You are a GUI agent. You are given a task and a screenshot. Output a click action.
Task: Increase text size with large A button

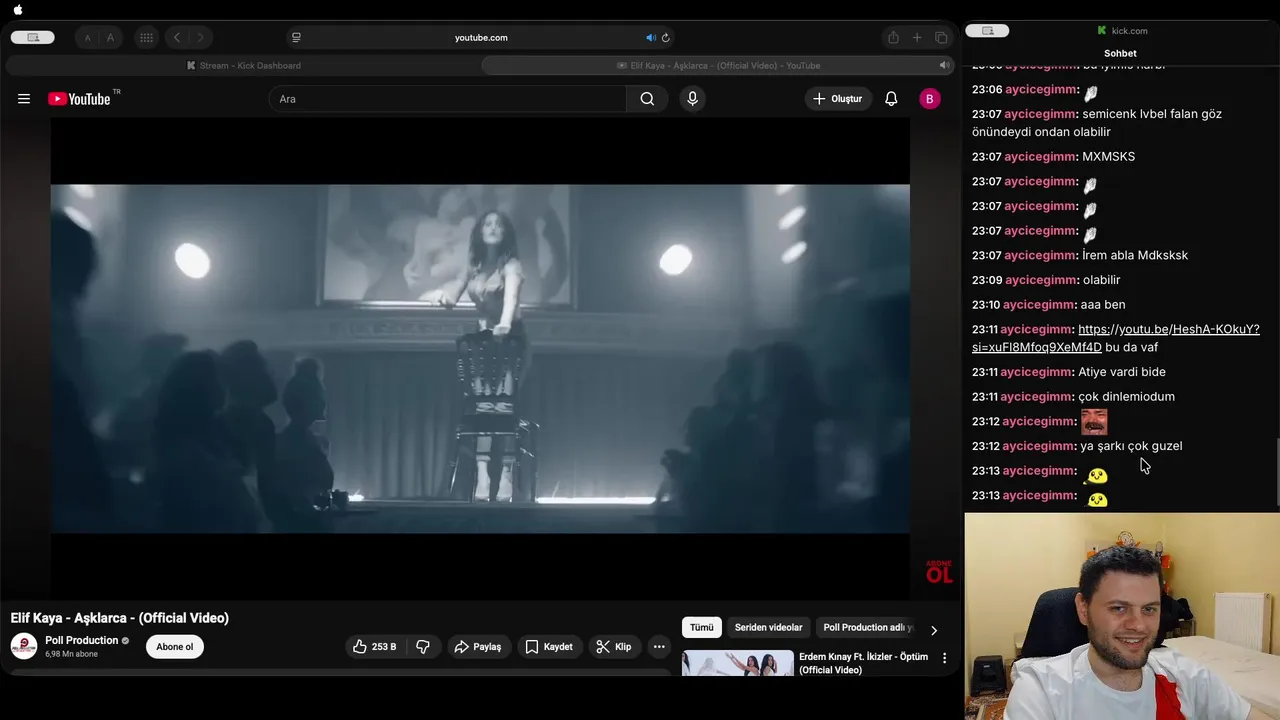tap(110, 38)
